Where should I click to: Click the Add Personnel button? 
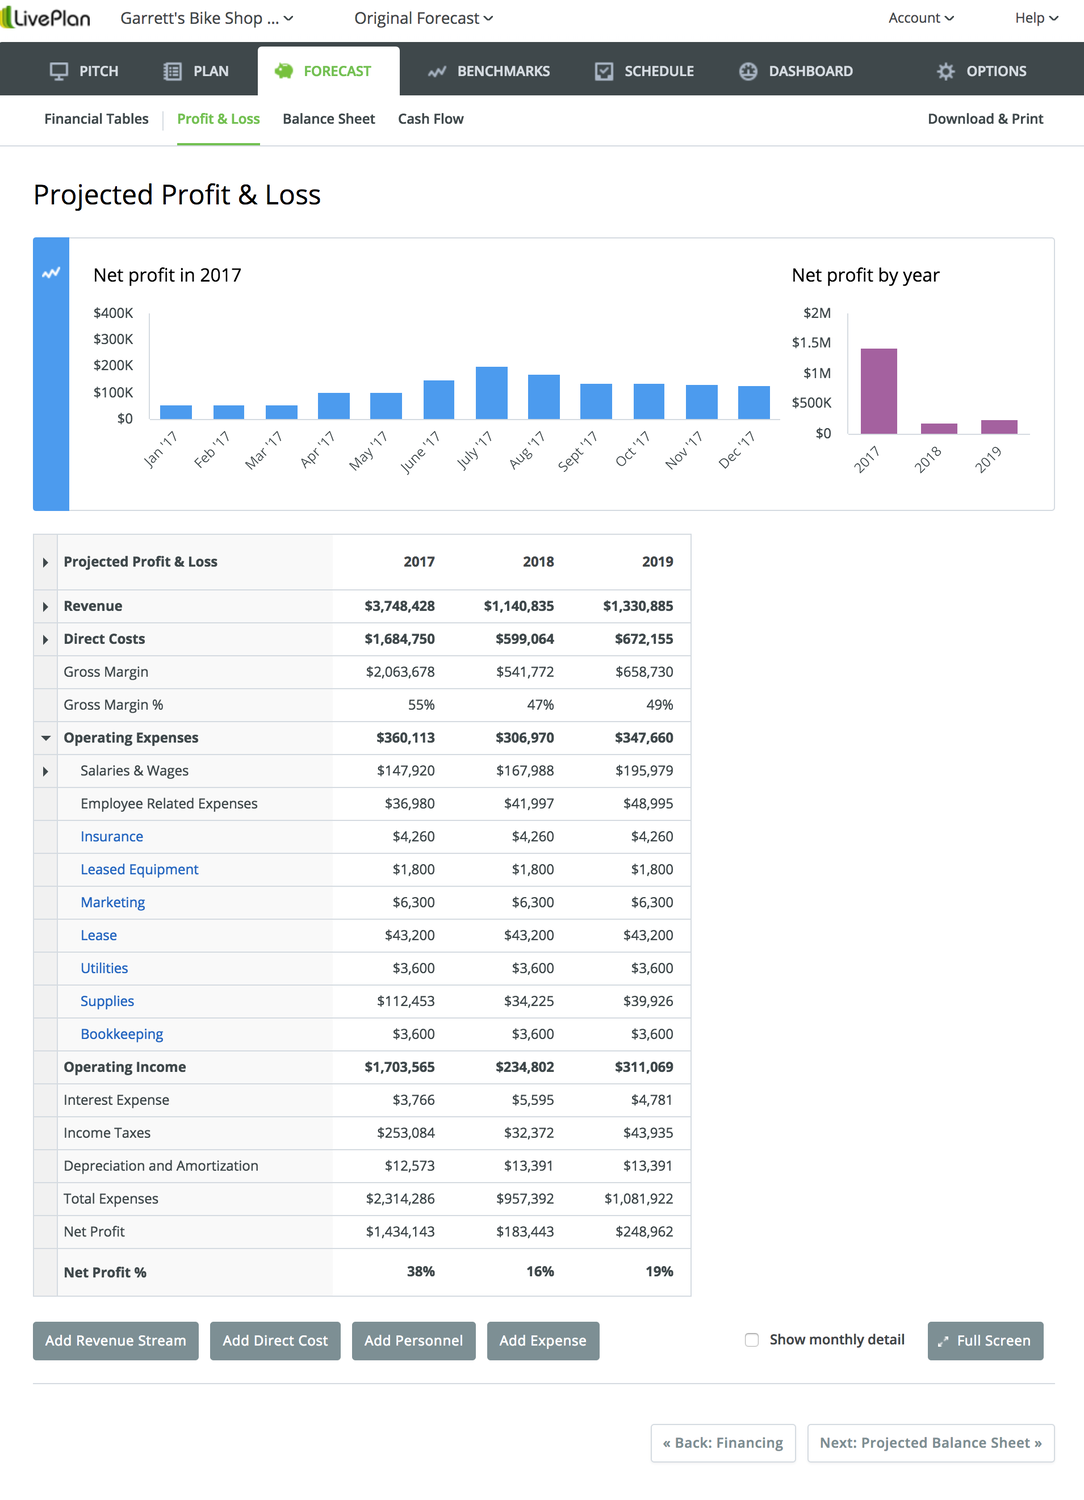pos(413,1340)
